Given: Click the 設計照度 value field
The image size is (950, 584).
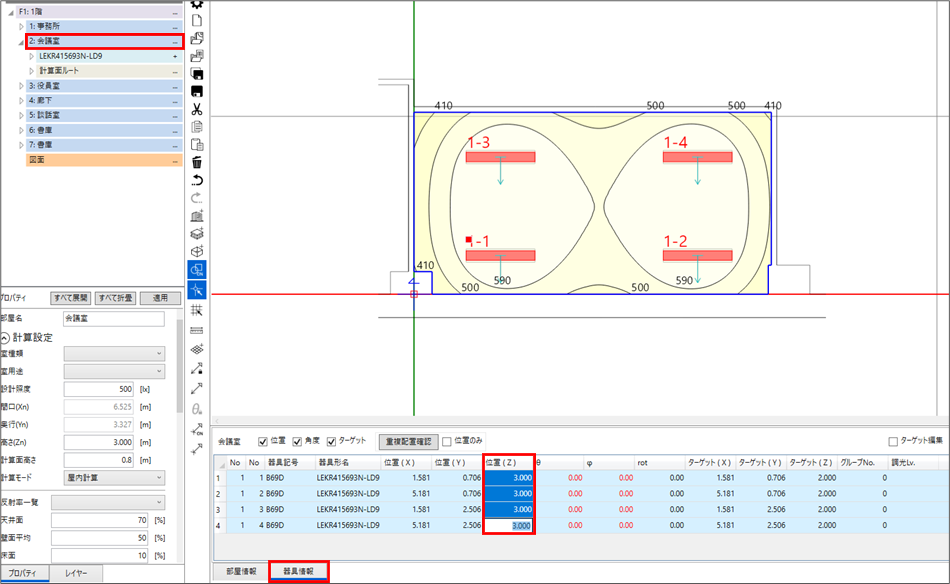Looking at the screenshot, I should (98, 389).
